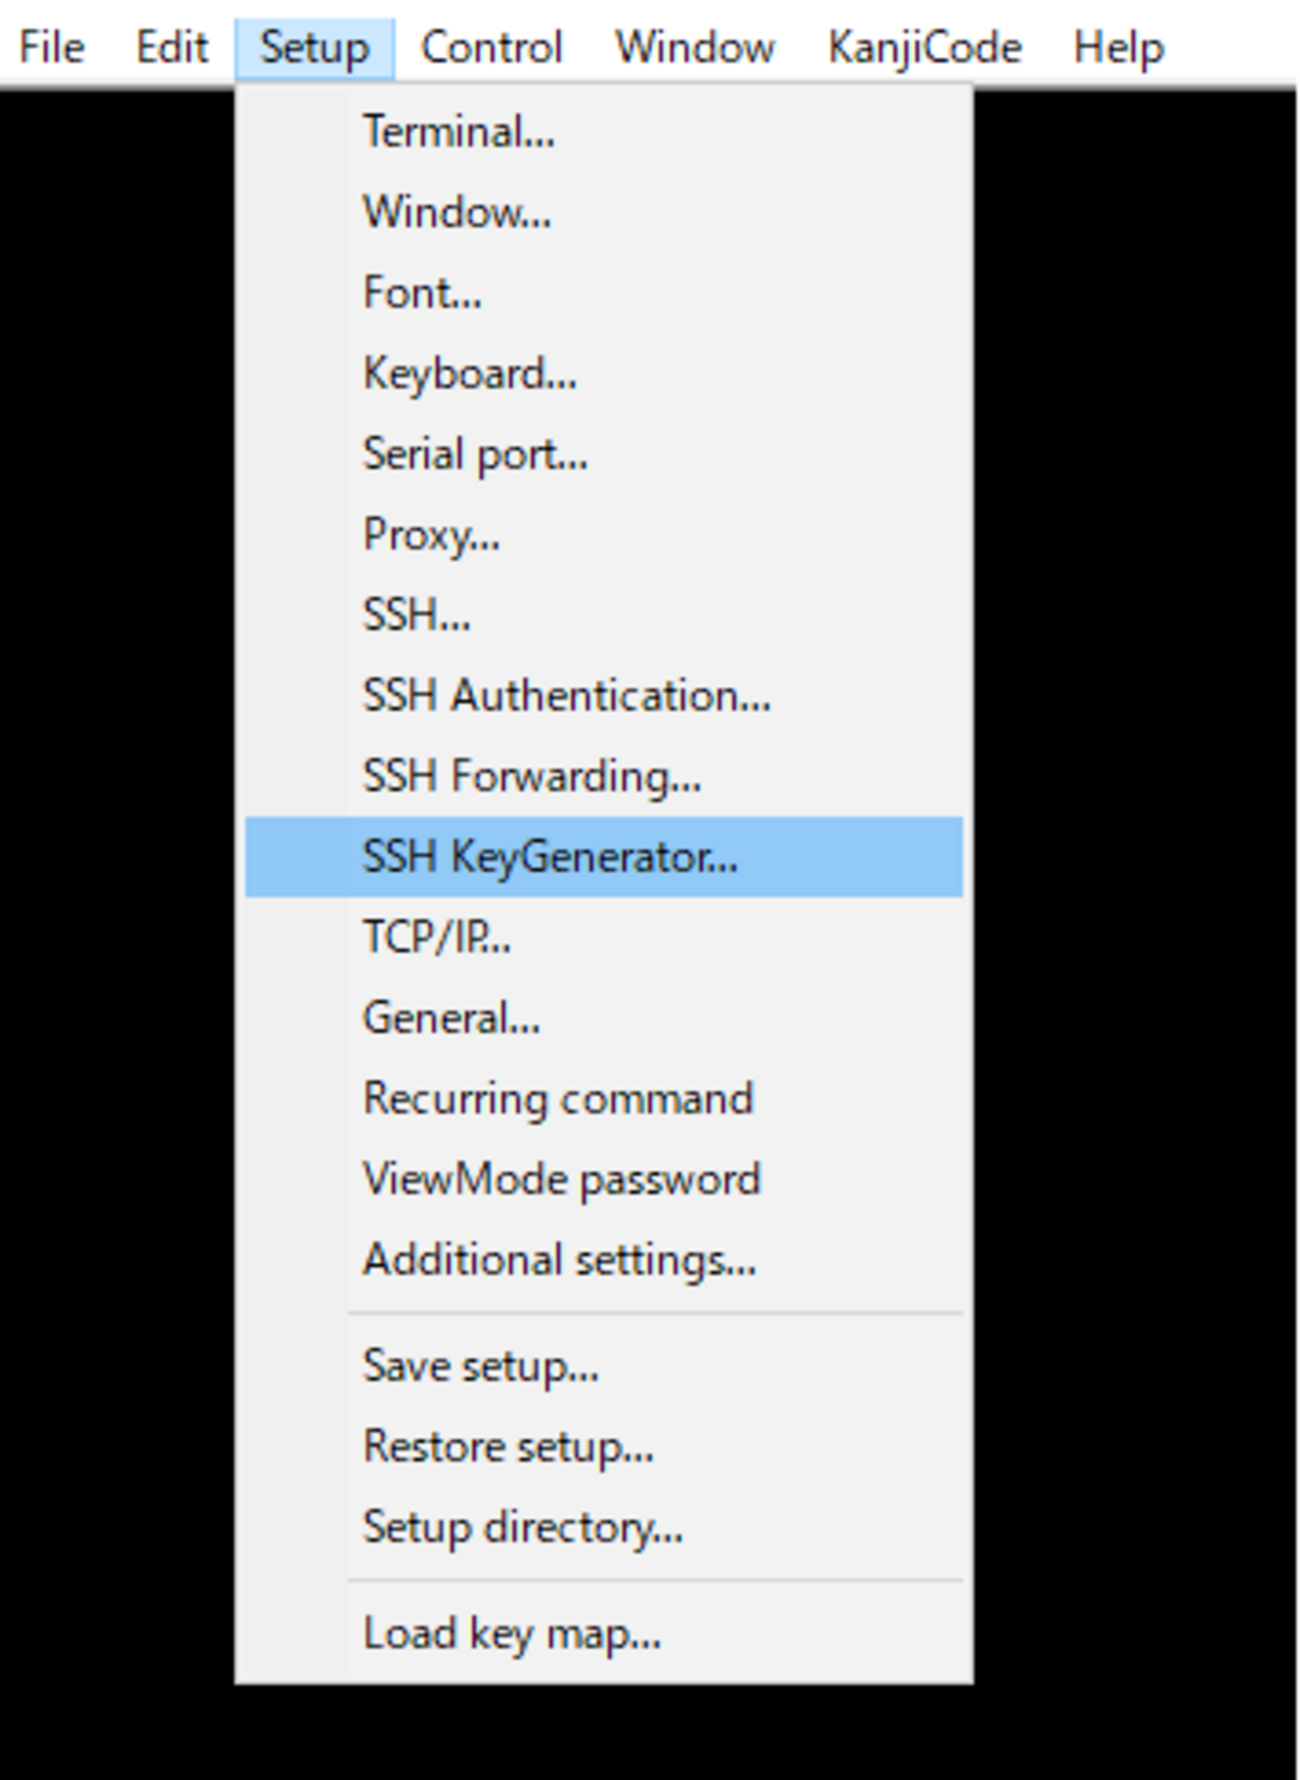The width and height of the screenshot is (1300, 1780).
Task: Open the Edit menu
Action: coord(172,47)
